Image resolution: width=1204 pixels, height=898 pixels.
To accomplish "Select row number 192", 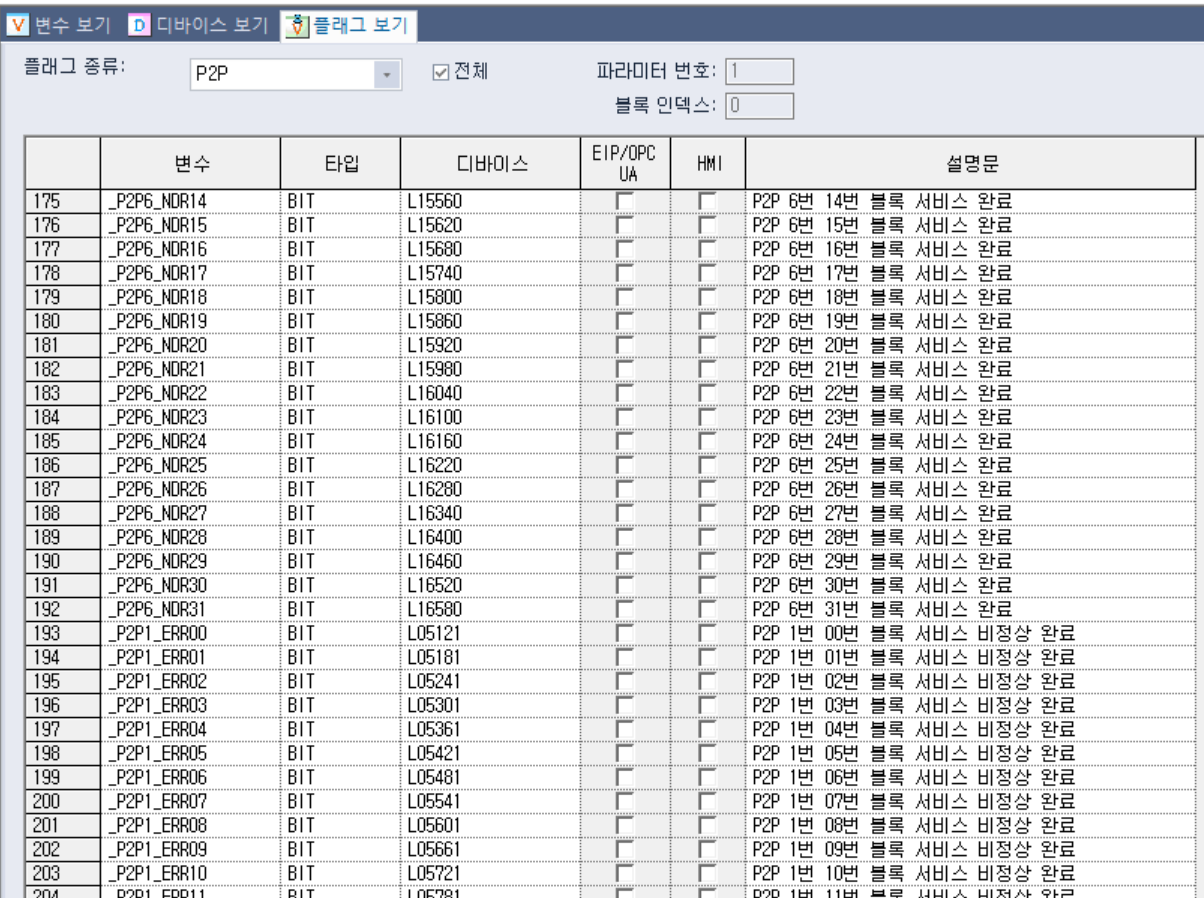I will tap(62, 609).
